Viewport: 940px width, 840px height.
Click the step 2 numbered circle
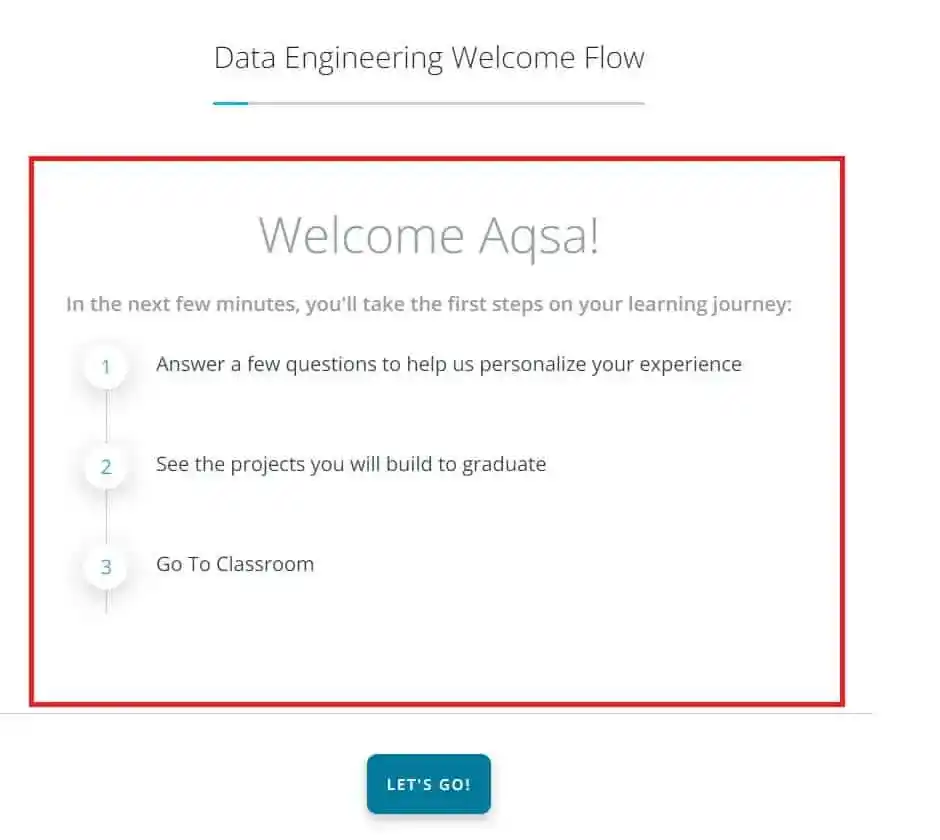click(x=106, y=467)
